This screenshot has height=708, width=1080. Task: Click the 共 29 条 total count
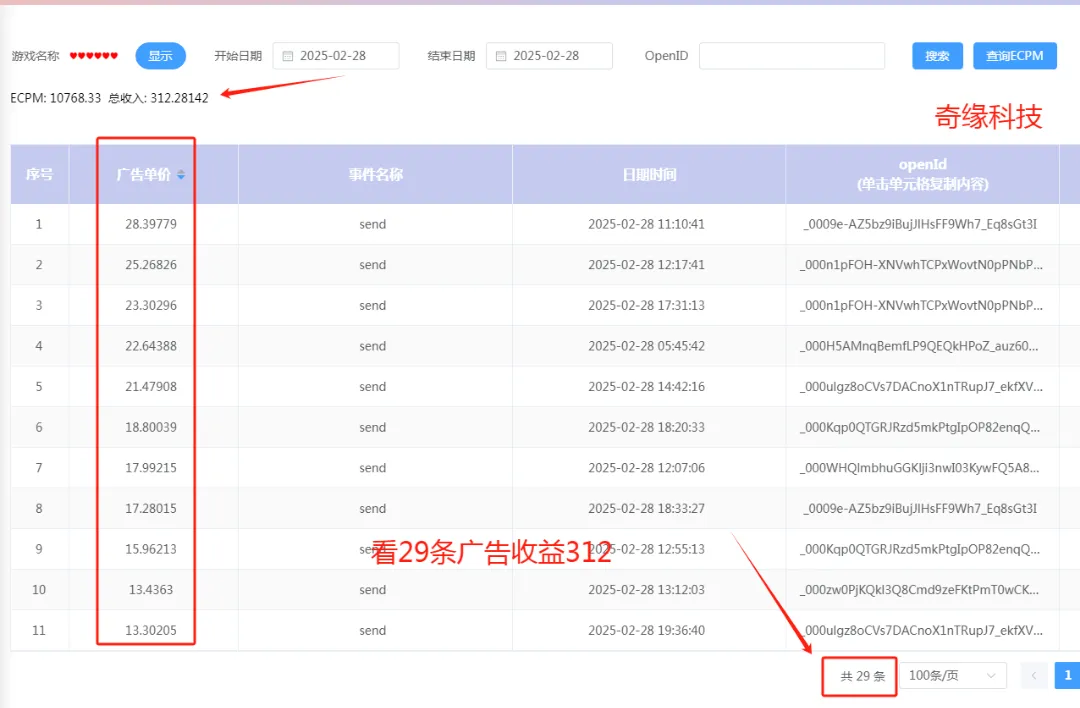(x=862, y=676)
